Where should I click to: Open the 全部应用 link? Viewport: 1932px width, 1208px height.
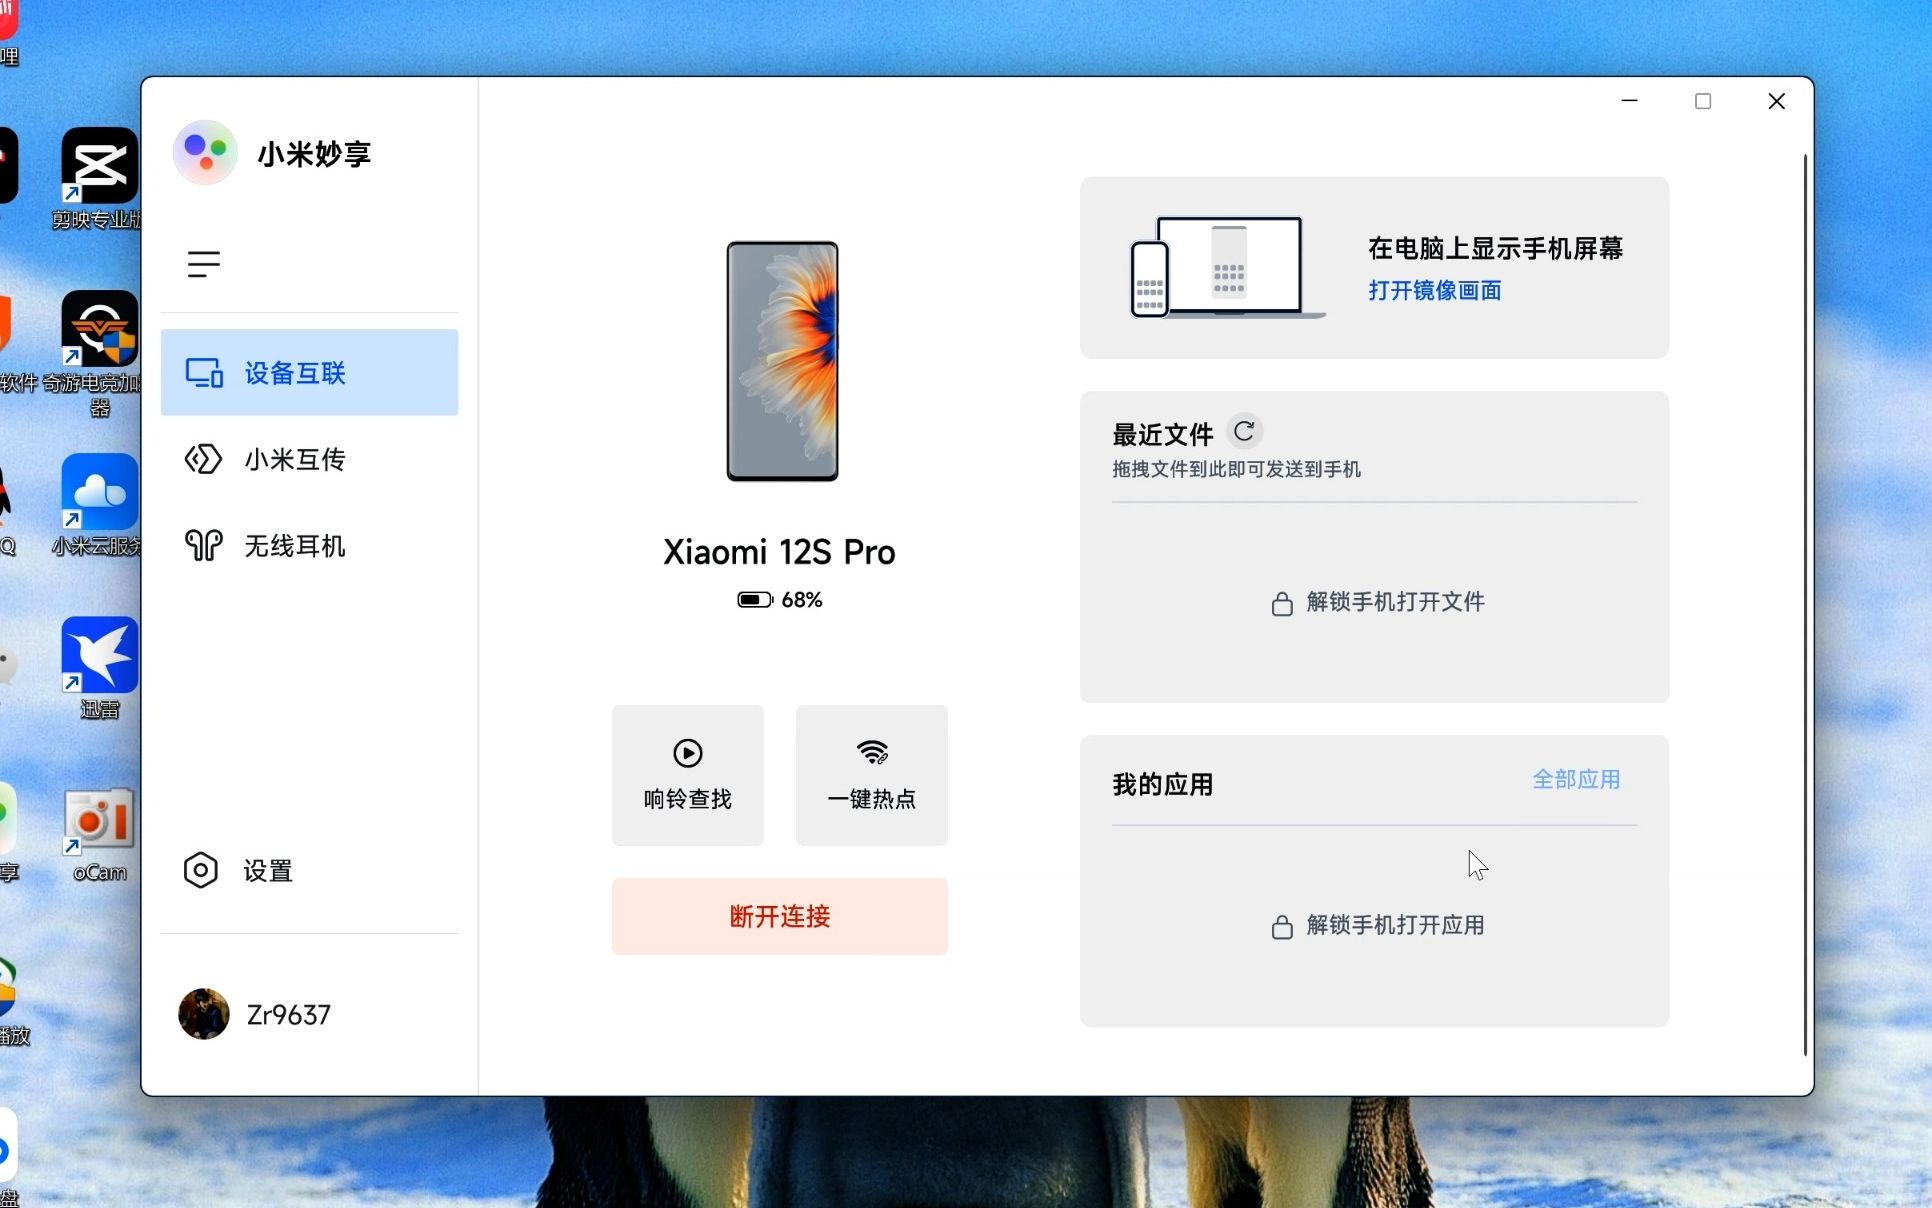(1577, 779)
